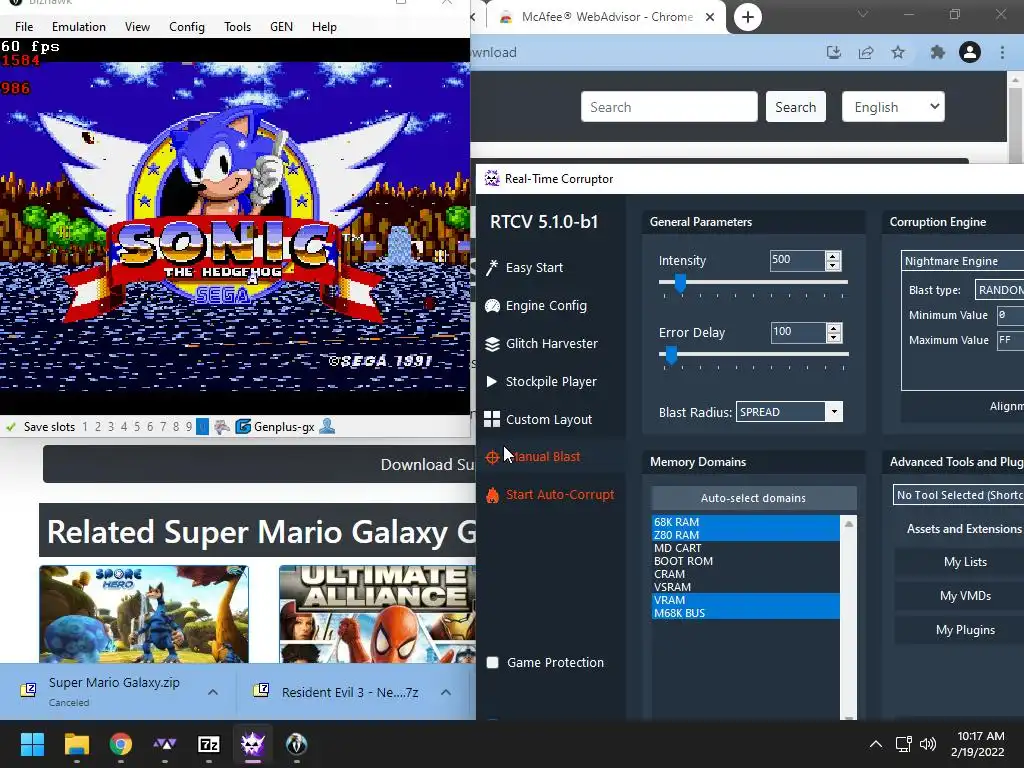
Task: Open Chrome three-dot menu
Action: [x=1002, y=52]
